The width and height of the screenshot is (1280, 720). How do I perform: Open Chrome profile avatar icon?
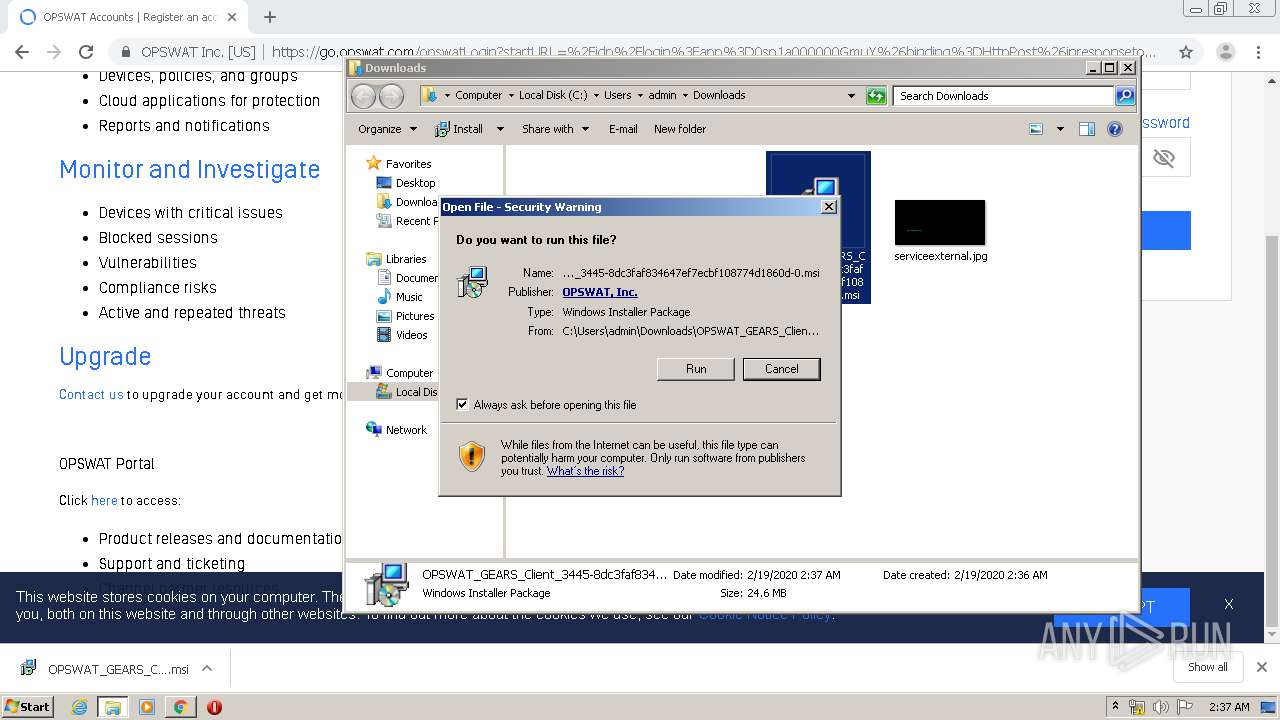click(x=1225, y=52)
